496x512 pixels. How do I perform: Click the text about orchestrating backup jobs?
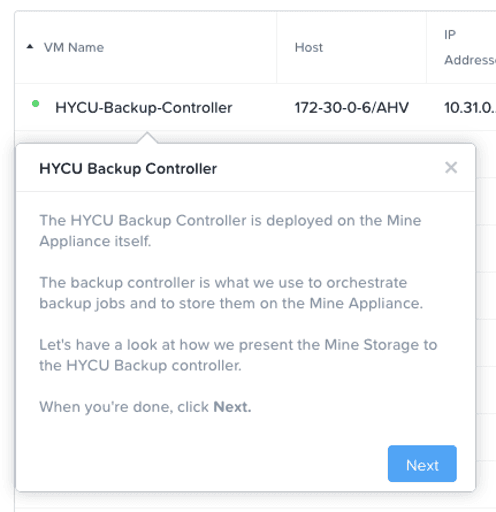pyautogui.click(x=231, y=293)
